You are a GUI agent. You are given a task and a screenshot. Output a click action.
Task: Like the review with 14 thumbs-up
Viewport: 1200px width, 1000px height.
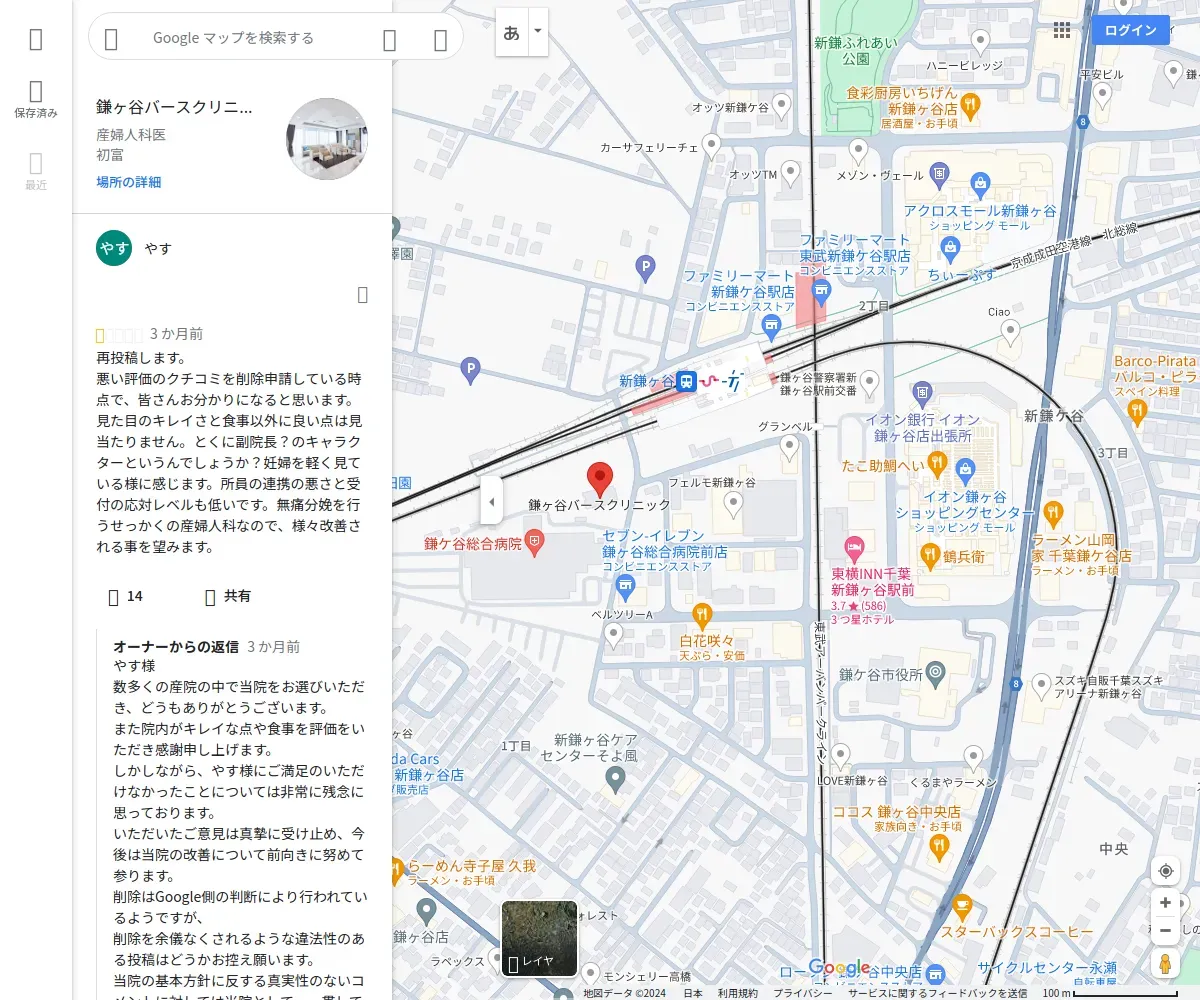tap(125, 596)
